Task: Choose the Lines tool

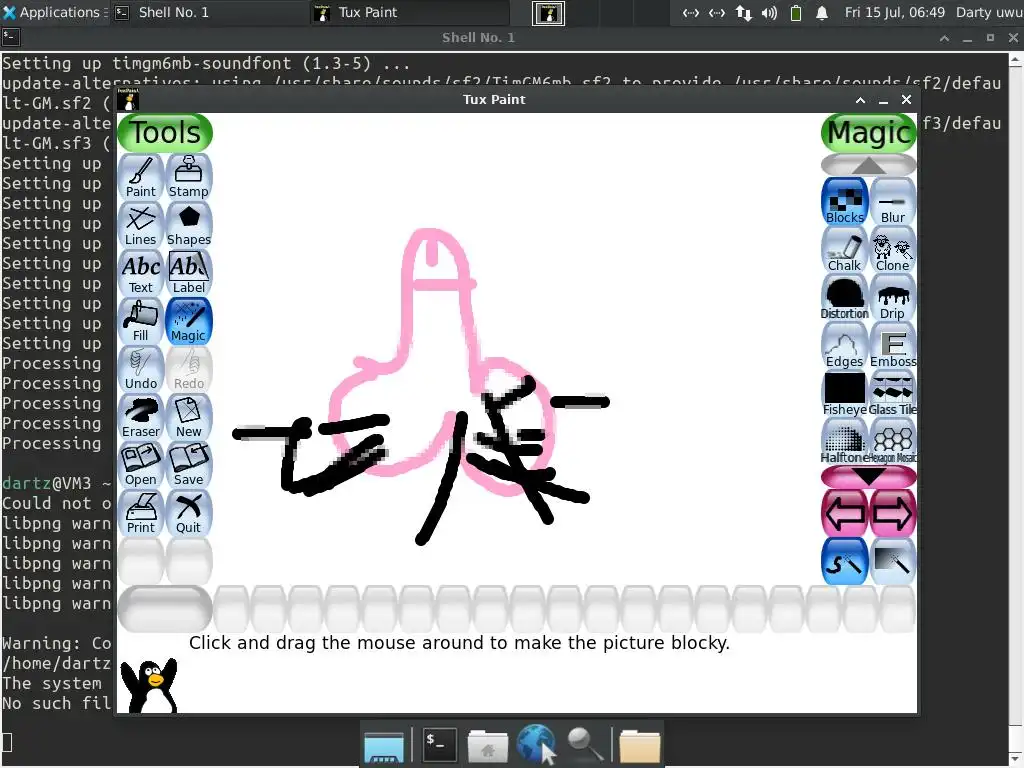Action: [140, 225]
